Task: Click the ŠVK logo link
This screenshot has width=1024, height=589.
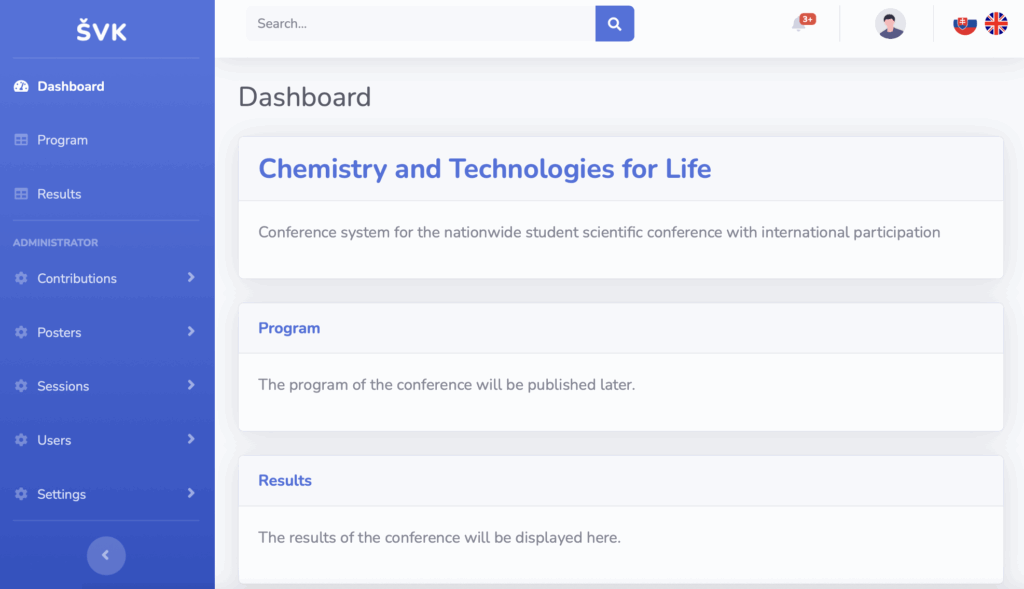Action: tap(102, 30)
